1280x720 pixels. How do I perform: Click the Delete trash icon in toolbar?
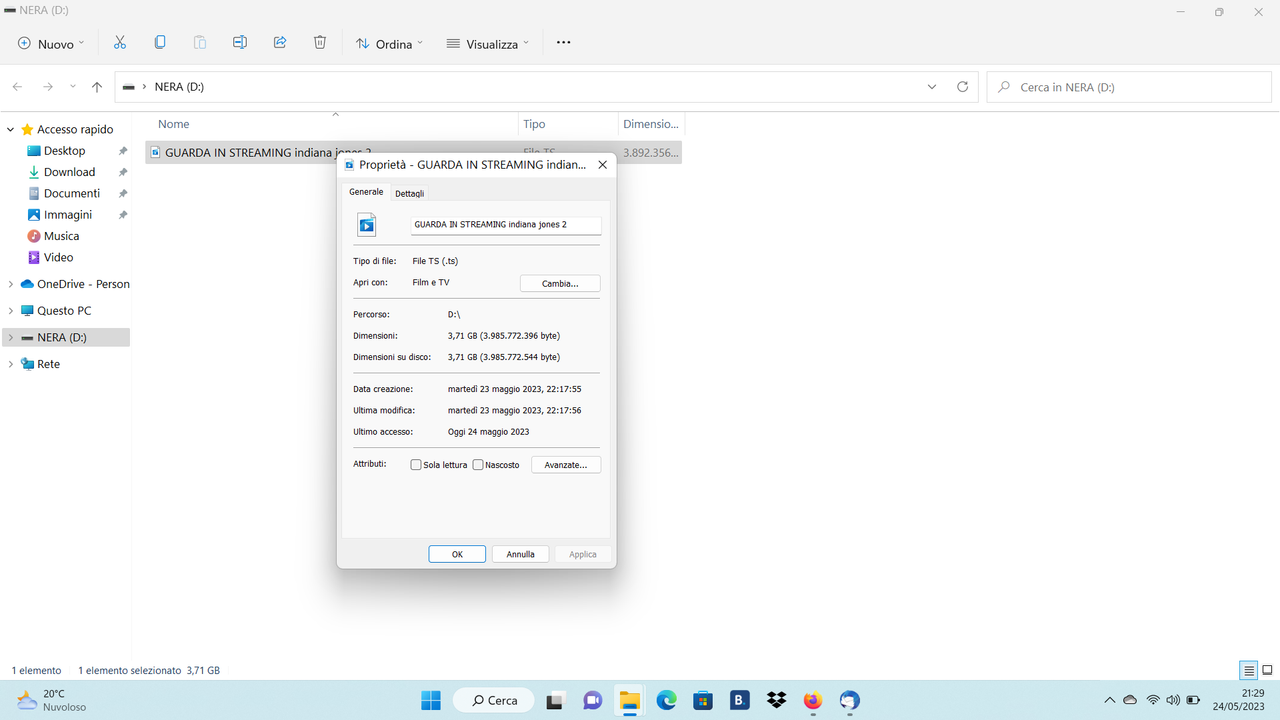click(320, 43)
